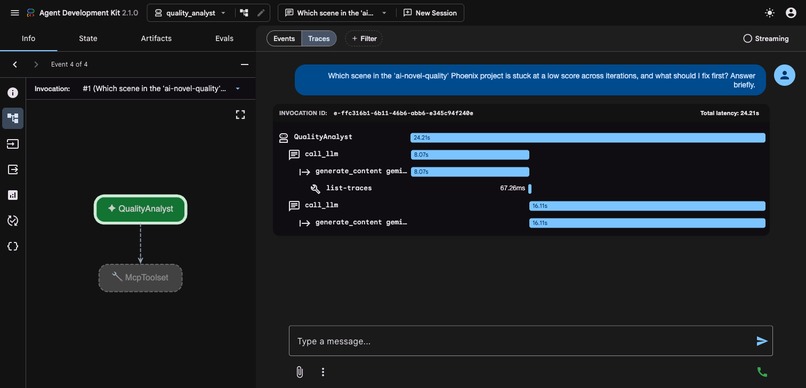Select the list-traces trace row label
This screenshot has width=806, height=388.
point(349,188)
